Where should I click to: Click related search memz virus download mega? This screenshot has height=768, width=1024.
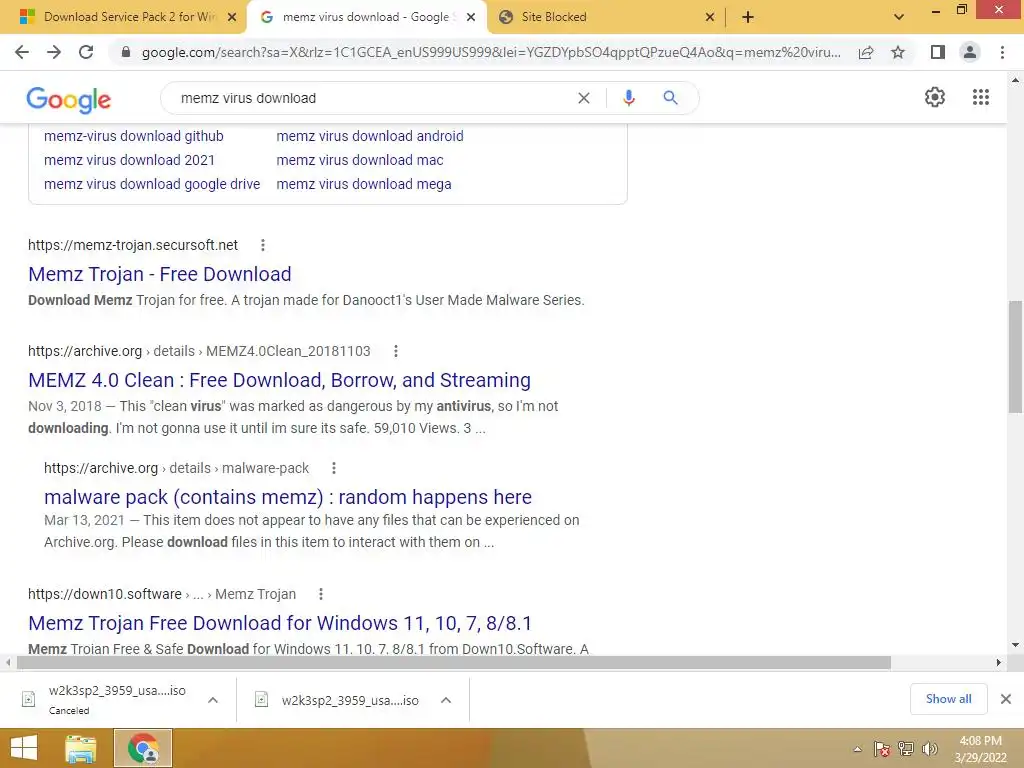(x=364, y=184)
